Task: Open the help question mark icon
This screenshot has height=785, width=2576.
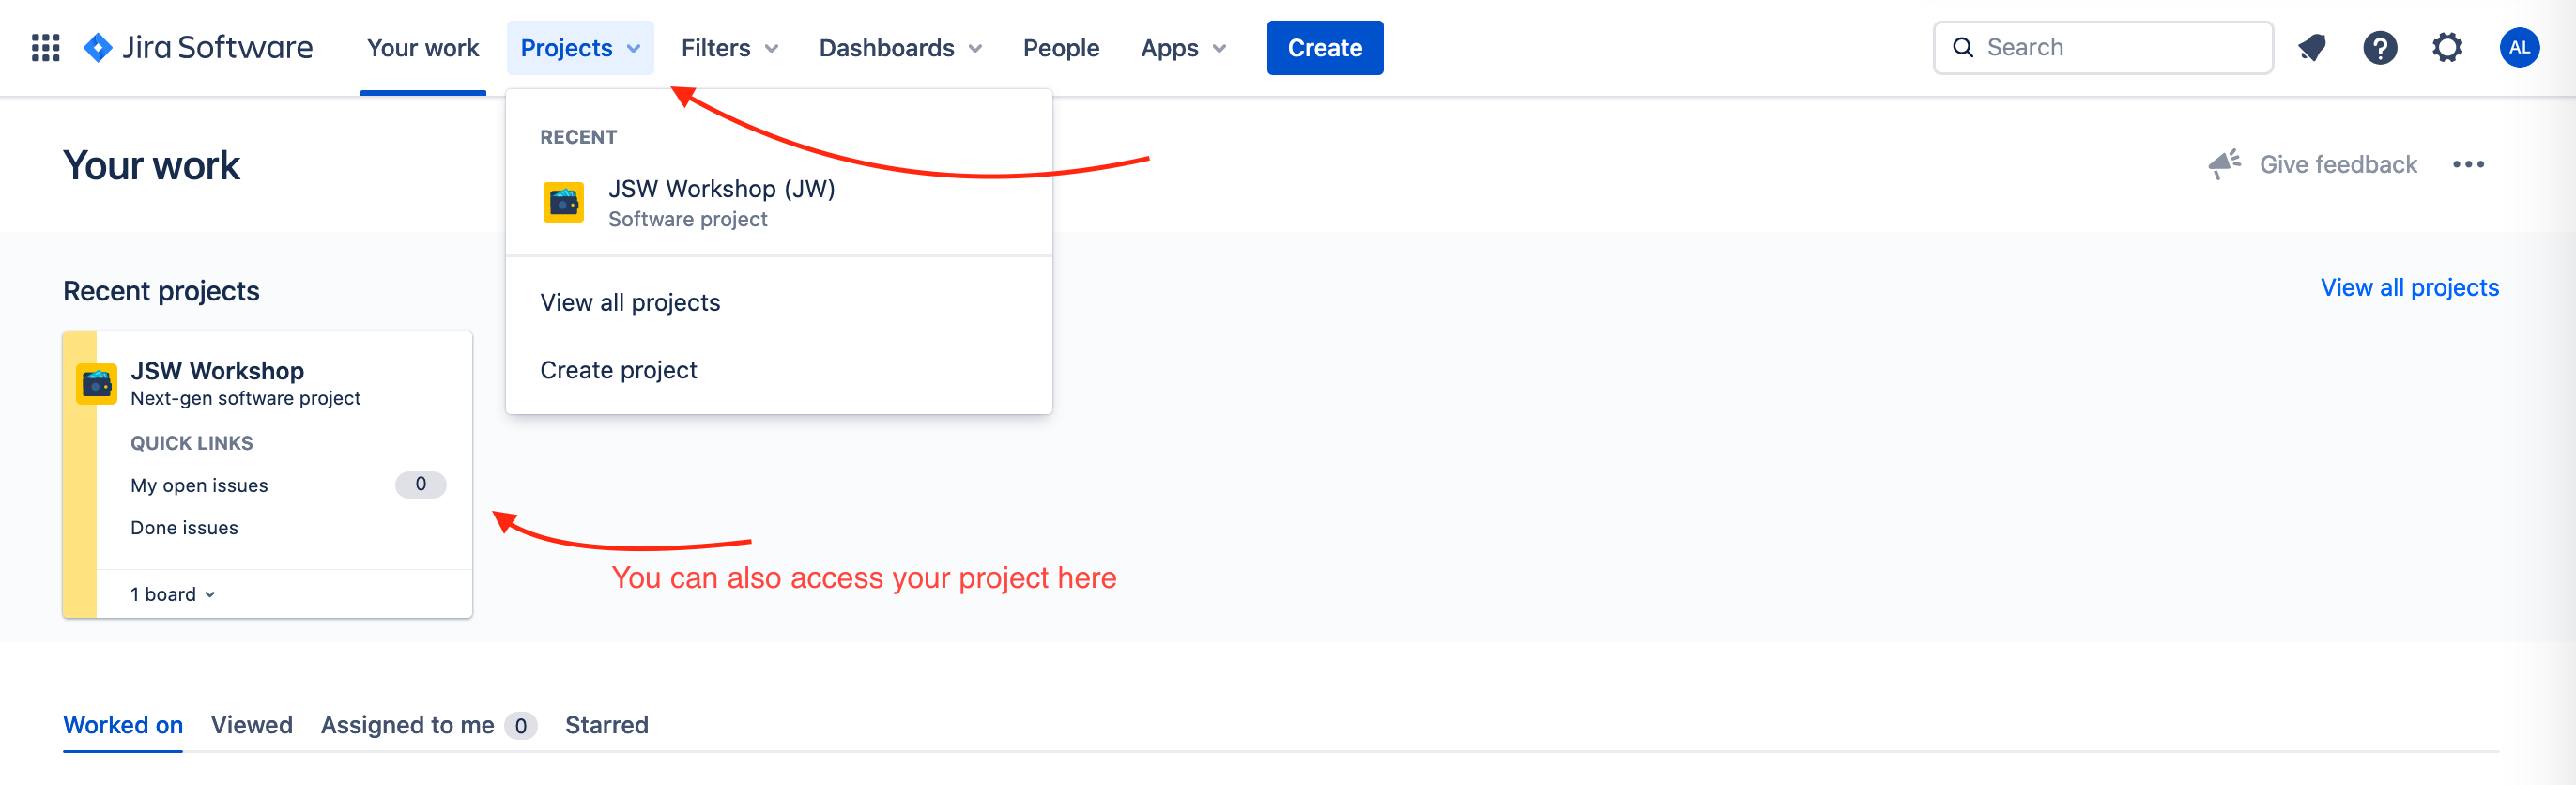Action: [x=2380, y=47]
